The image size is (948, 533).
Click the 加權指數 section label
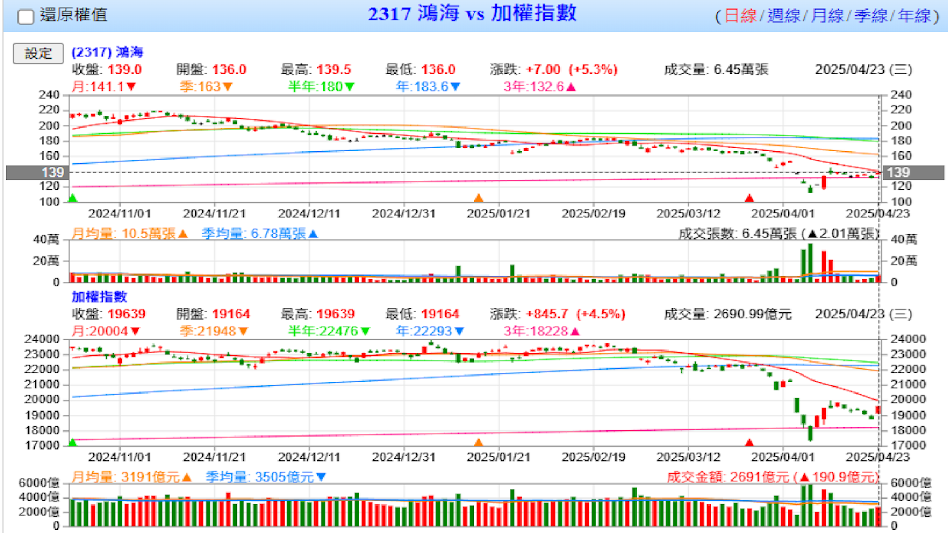tap(99, 297)
